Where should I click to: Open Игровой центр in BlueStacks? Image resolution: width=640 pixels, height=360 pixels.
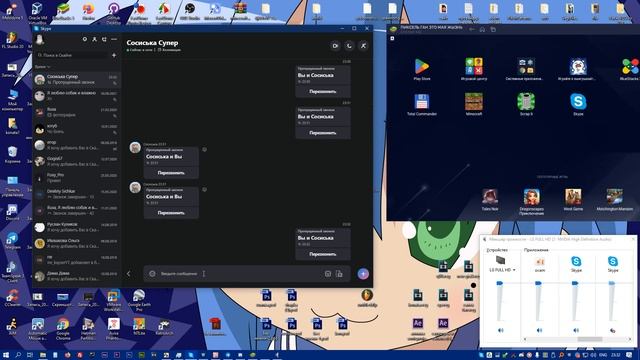tap(474, 69)
